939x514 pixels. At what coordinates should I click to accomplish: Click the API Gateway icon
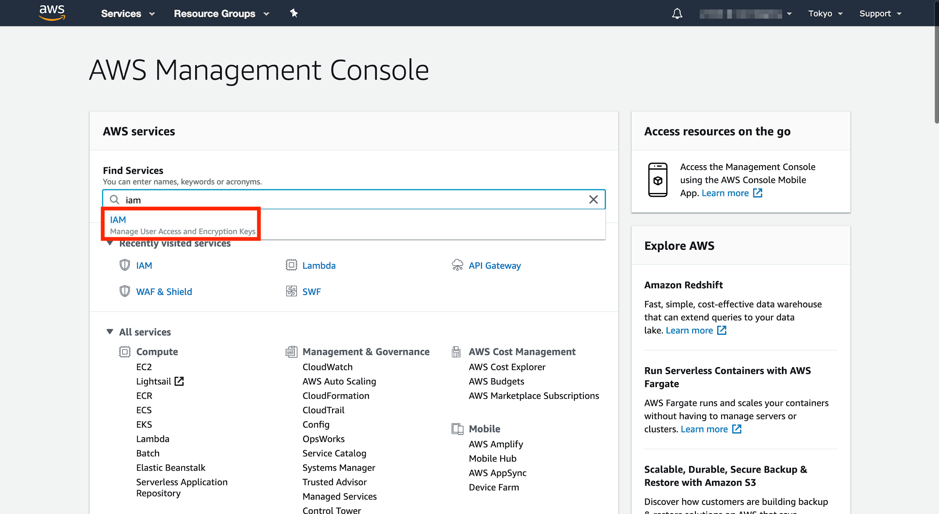click(457, 266)
